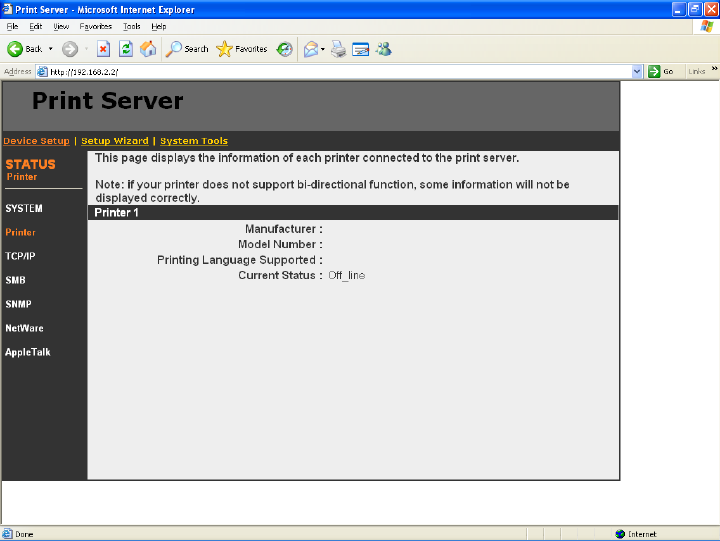Select SMB in the sidebar
The height and width of the screenshot is (541, 720).
coord(15,280)
